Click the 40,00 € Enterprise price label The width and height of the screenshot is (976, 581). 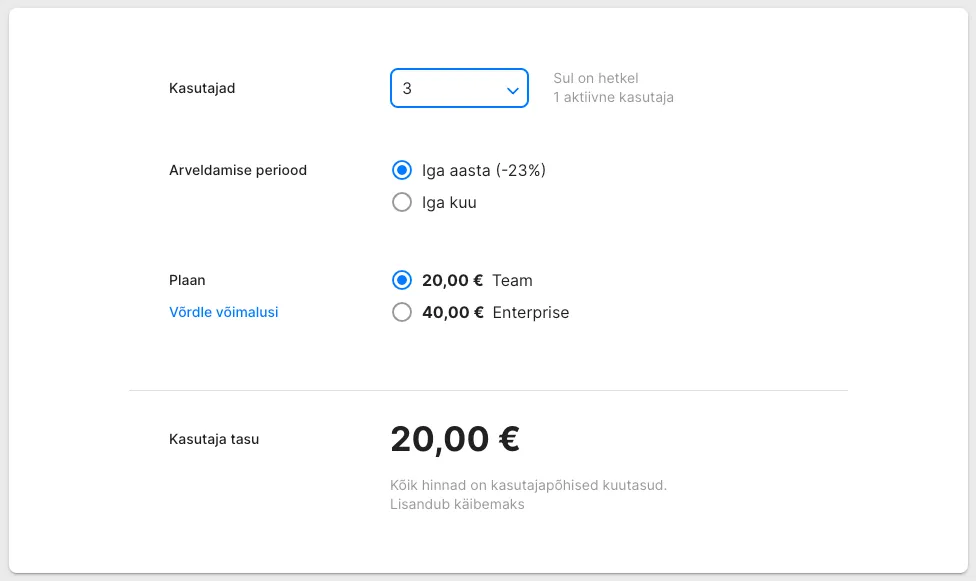point(452,312)
